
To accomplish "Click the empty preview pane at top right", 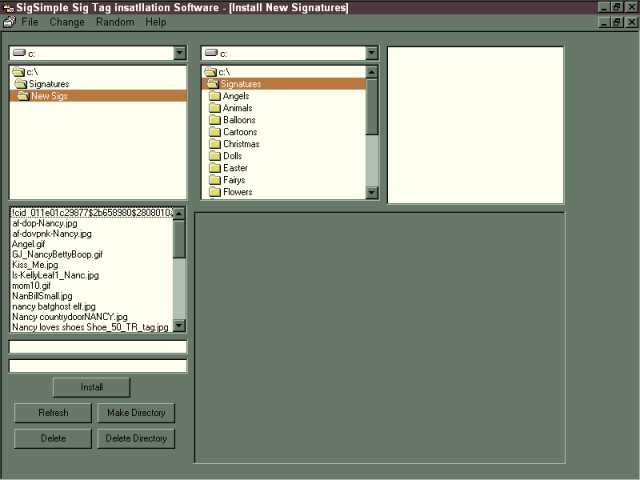I will (476, 125).
